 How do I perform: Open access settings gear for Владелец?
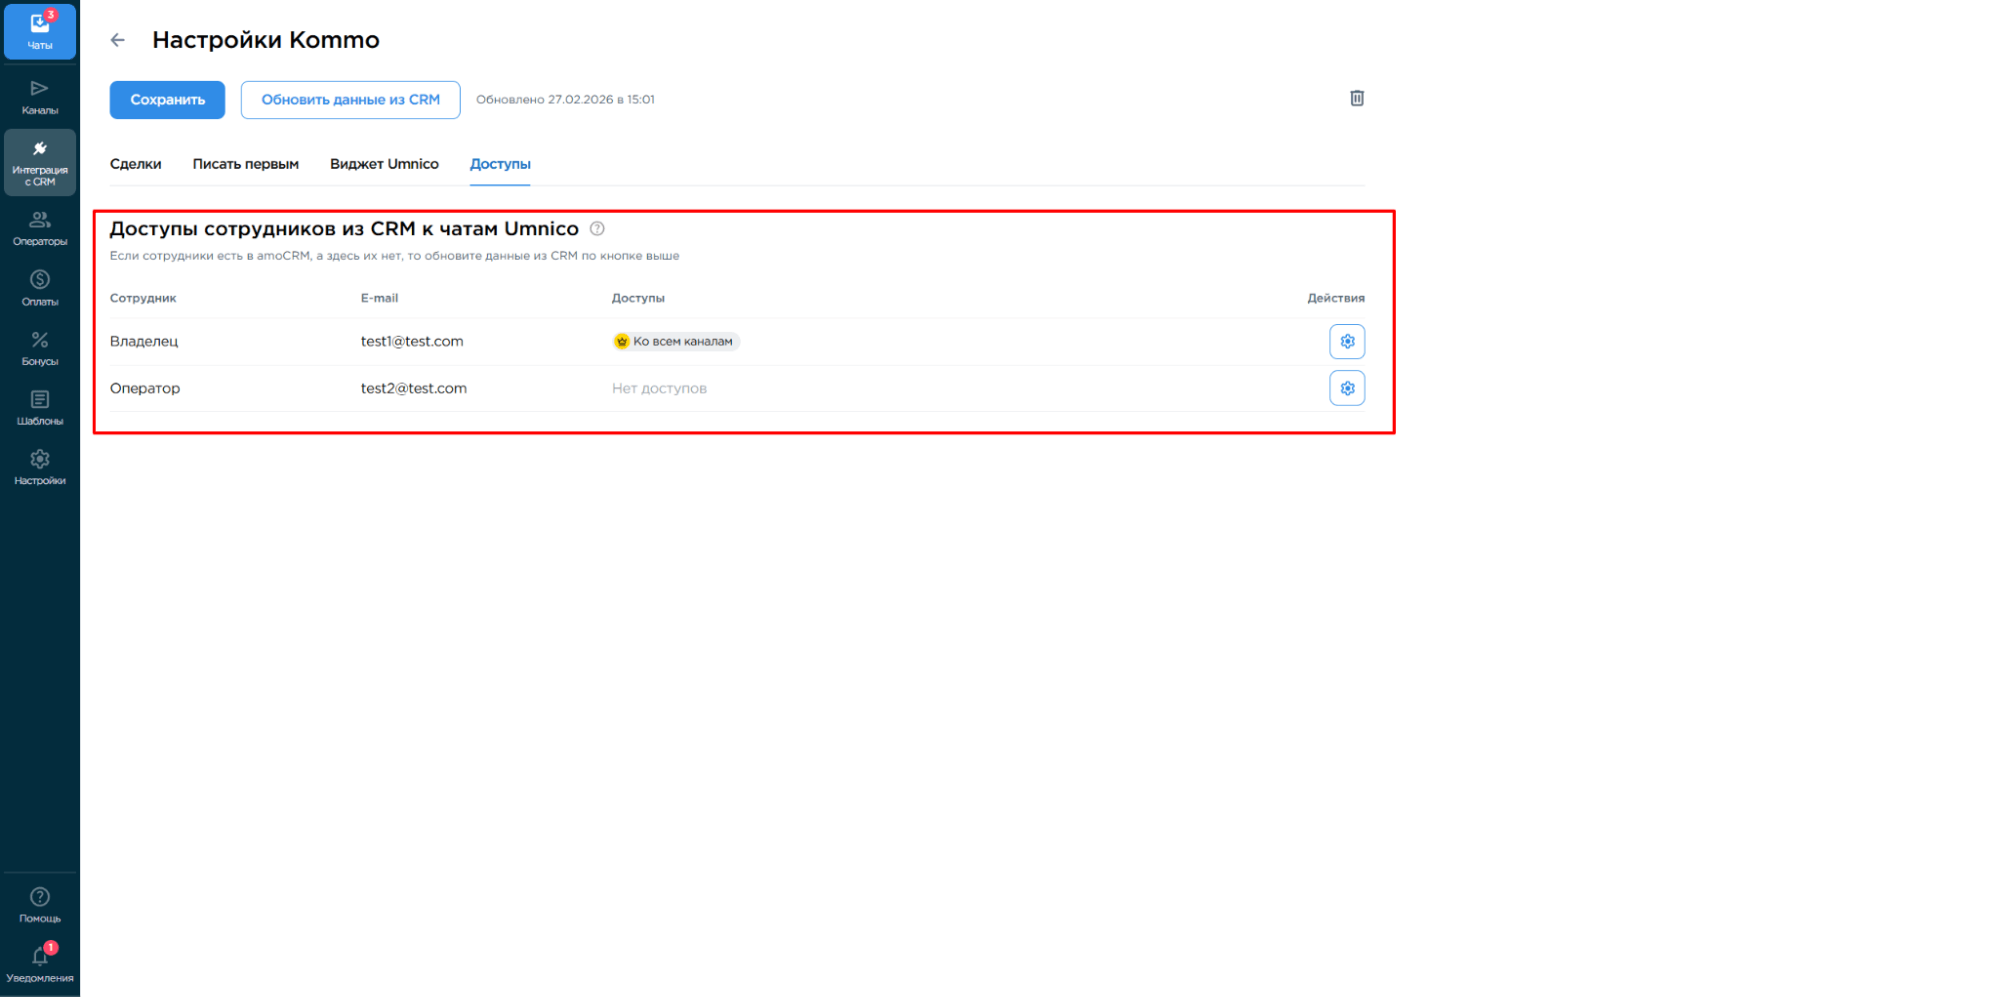tap(1347, 341)
